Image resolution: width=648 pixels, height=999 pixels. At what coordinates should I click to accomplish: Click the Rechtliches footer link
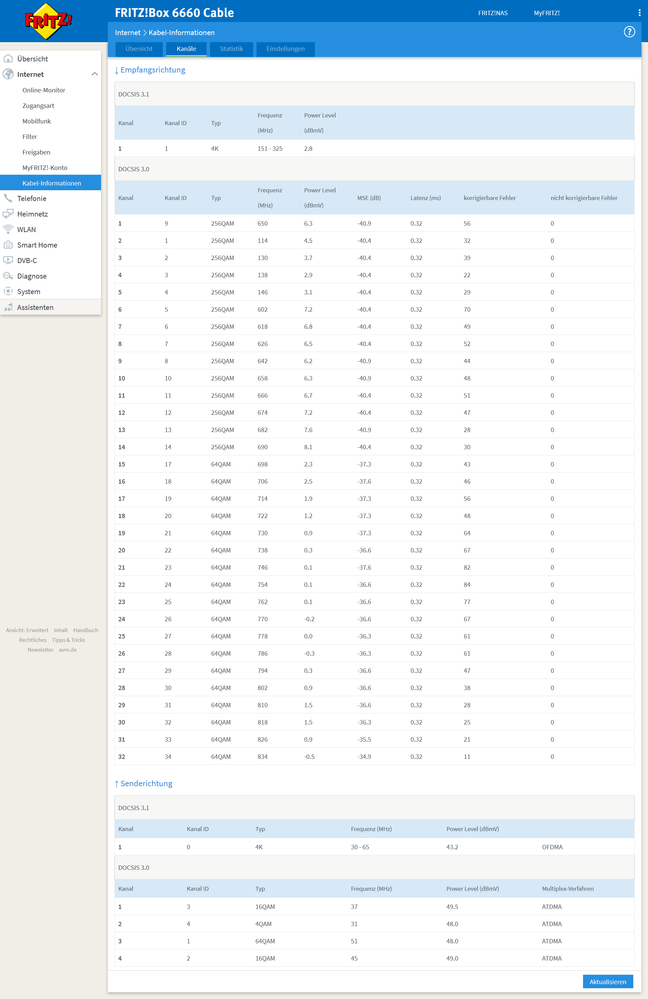click(x=32, y=640)
